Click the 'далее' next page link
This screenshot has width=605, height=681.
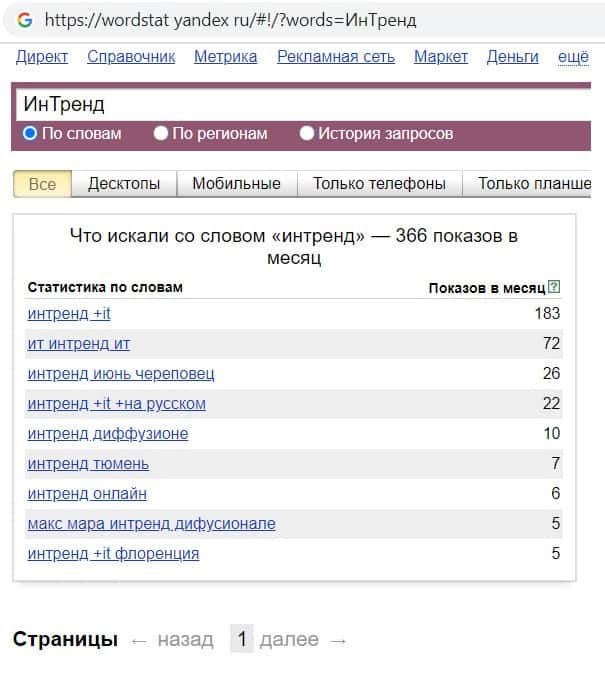click(x=289, y=640)
